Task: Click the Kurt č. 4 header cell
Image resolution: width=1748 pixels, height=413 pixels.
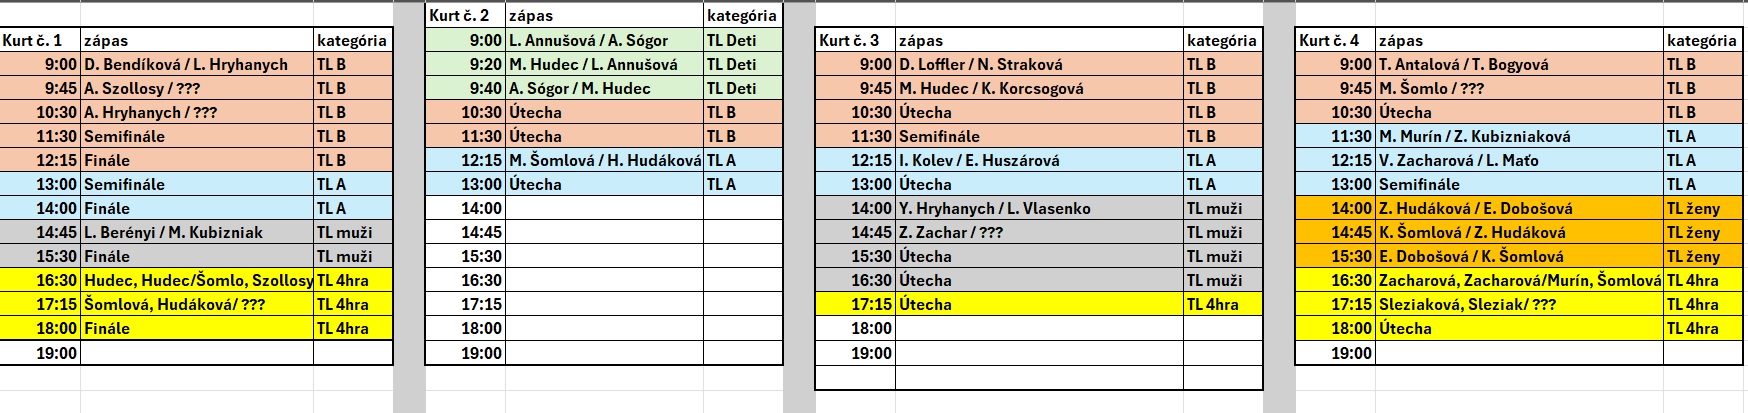Action: click(1335, 40)
